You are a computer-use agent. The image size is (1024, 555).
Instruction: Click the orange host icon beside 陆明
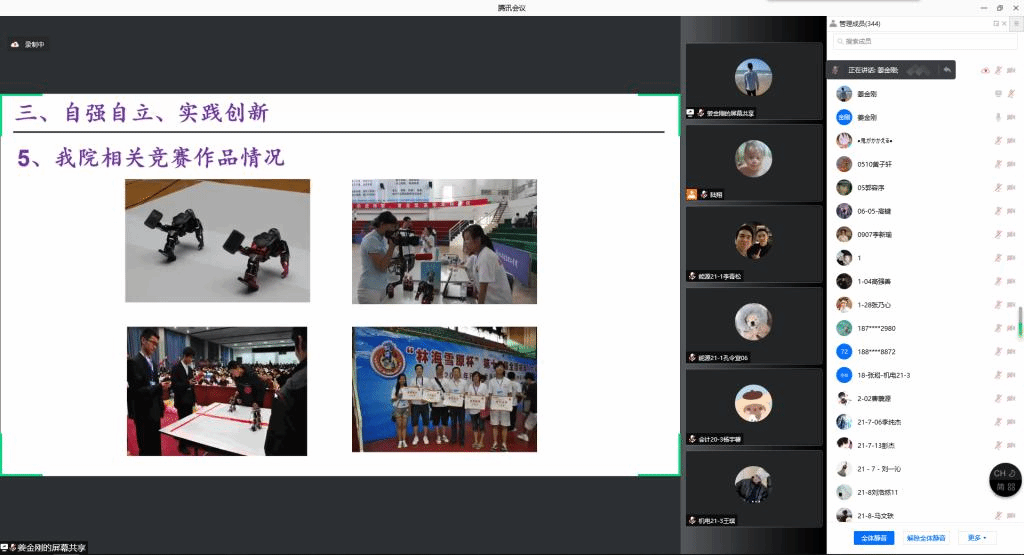[x=691, y=194]
